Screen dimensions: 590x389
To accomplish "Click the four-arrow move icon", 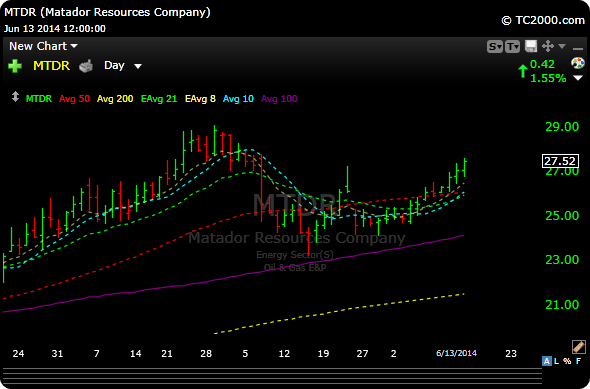I will 548,46.
